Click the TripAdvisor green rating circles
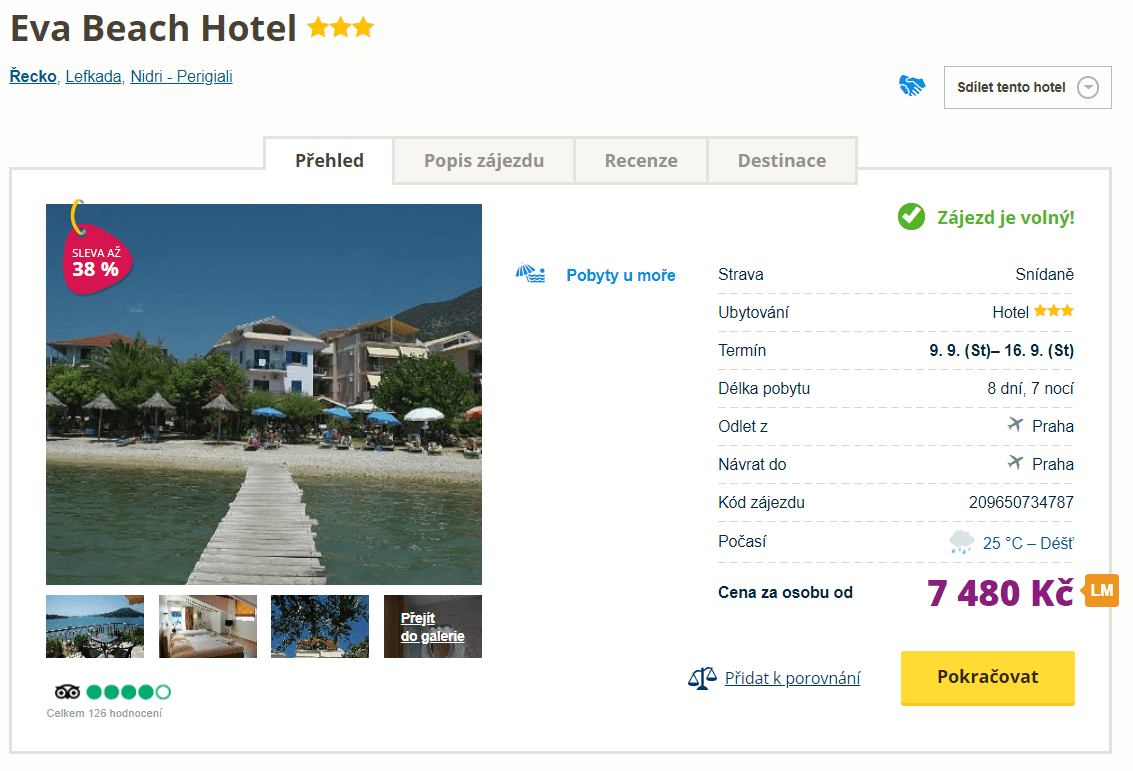The width and height of the screenshot is (1133, 771). tap(128, 691)
